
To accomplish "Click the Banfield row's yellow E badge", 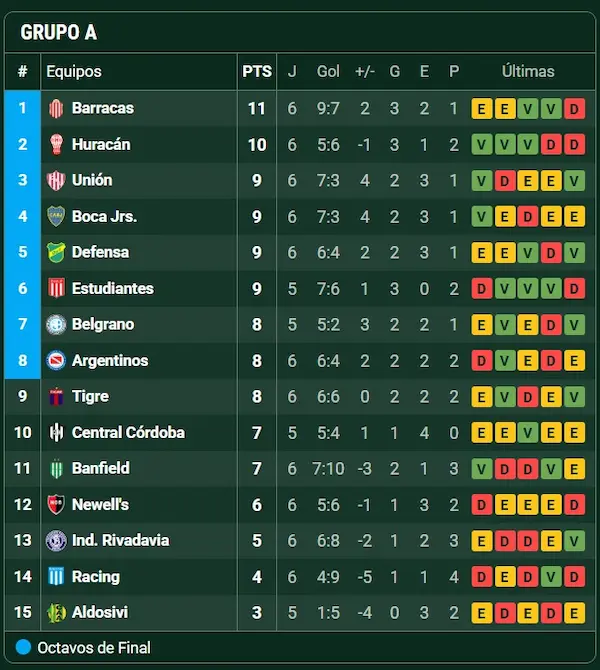I will point(574,469).
